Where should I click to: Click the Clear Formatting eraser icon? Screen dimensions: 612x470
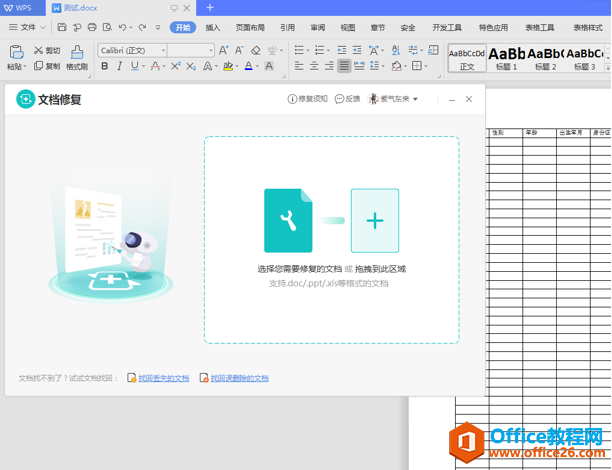(x=256, y=50)
